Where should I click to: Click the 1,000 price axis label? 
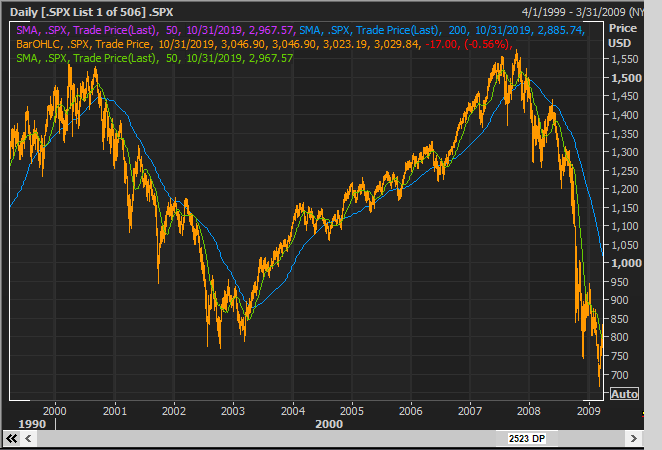(x=624, y=263)
